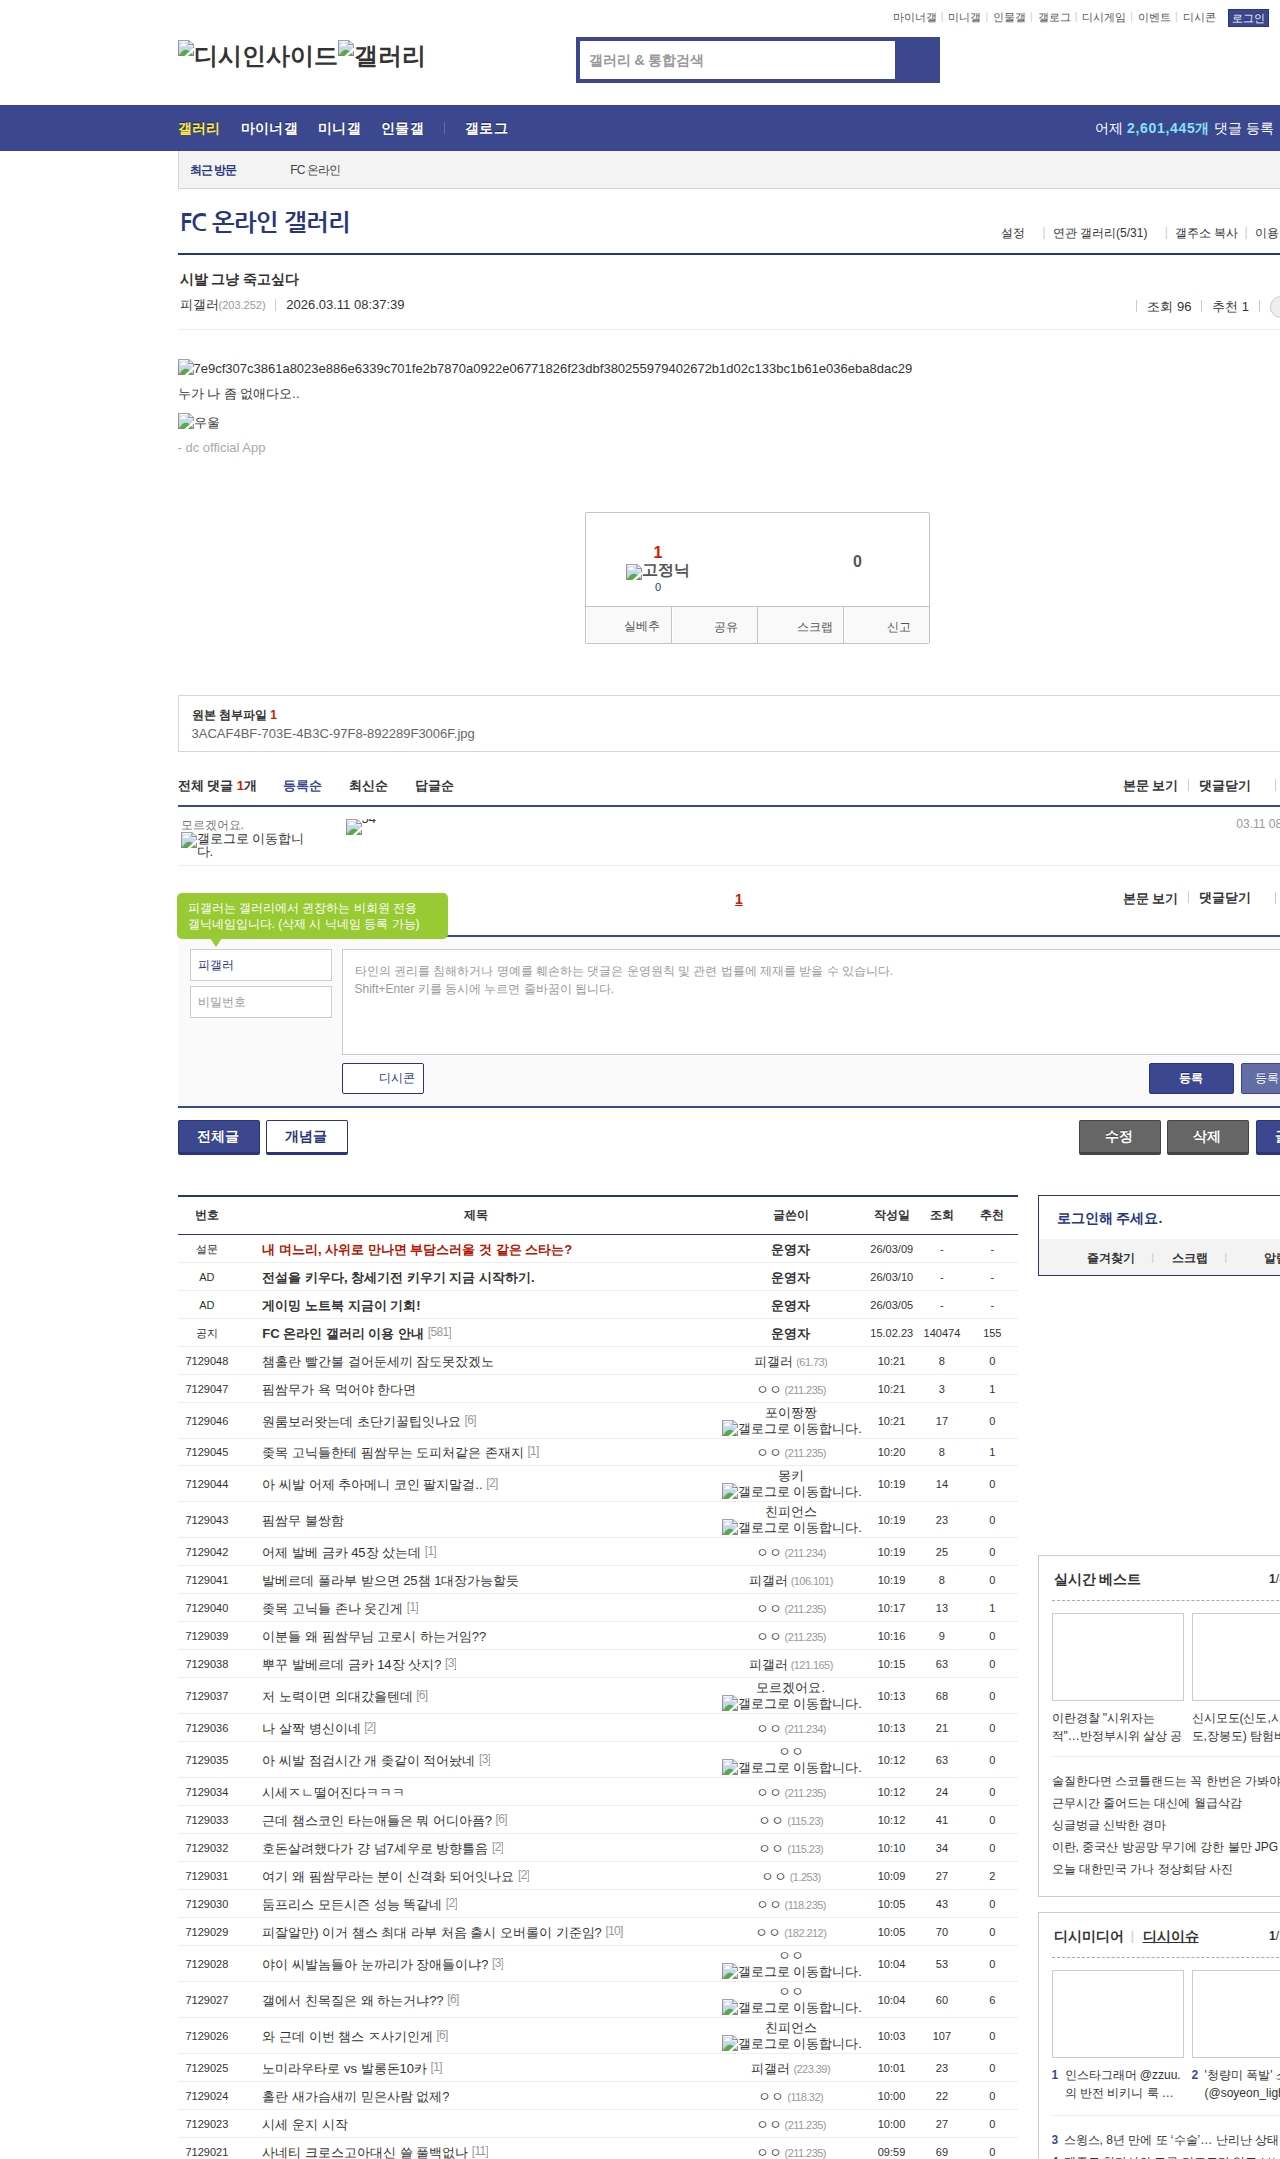Click the 비밀번호 input field
1280x2159 pixels.
point(260,1002)
